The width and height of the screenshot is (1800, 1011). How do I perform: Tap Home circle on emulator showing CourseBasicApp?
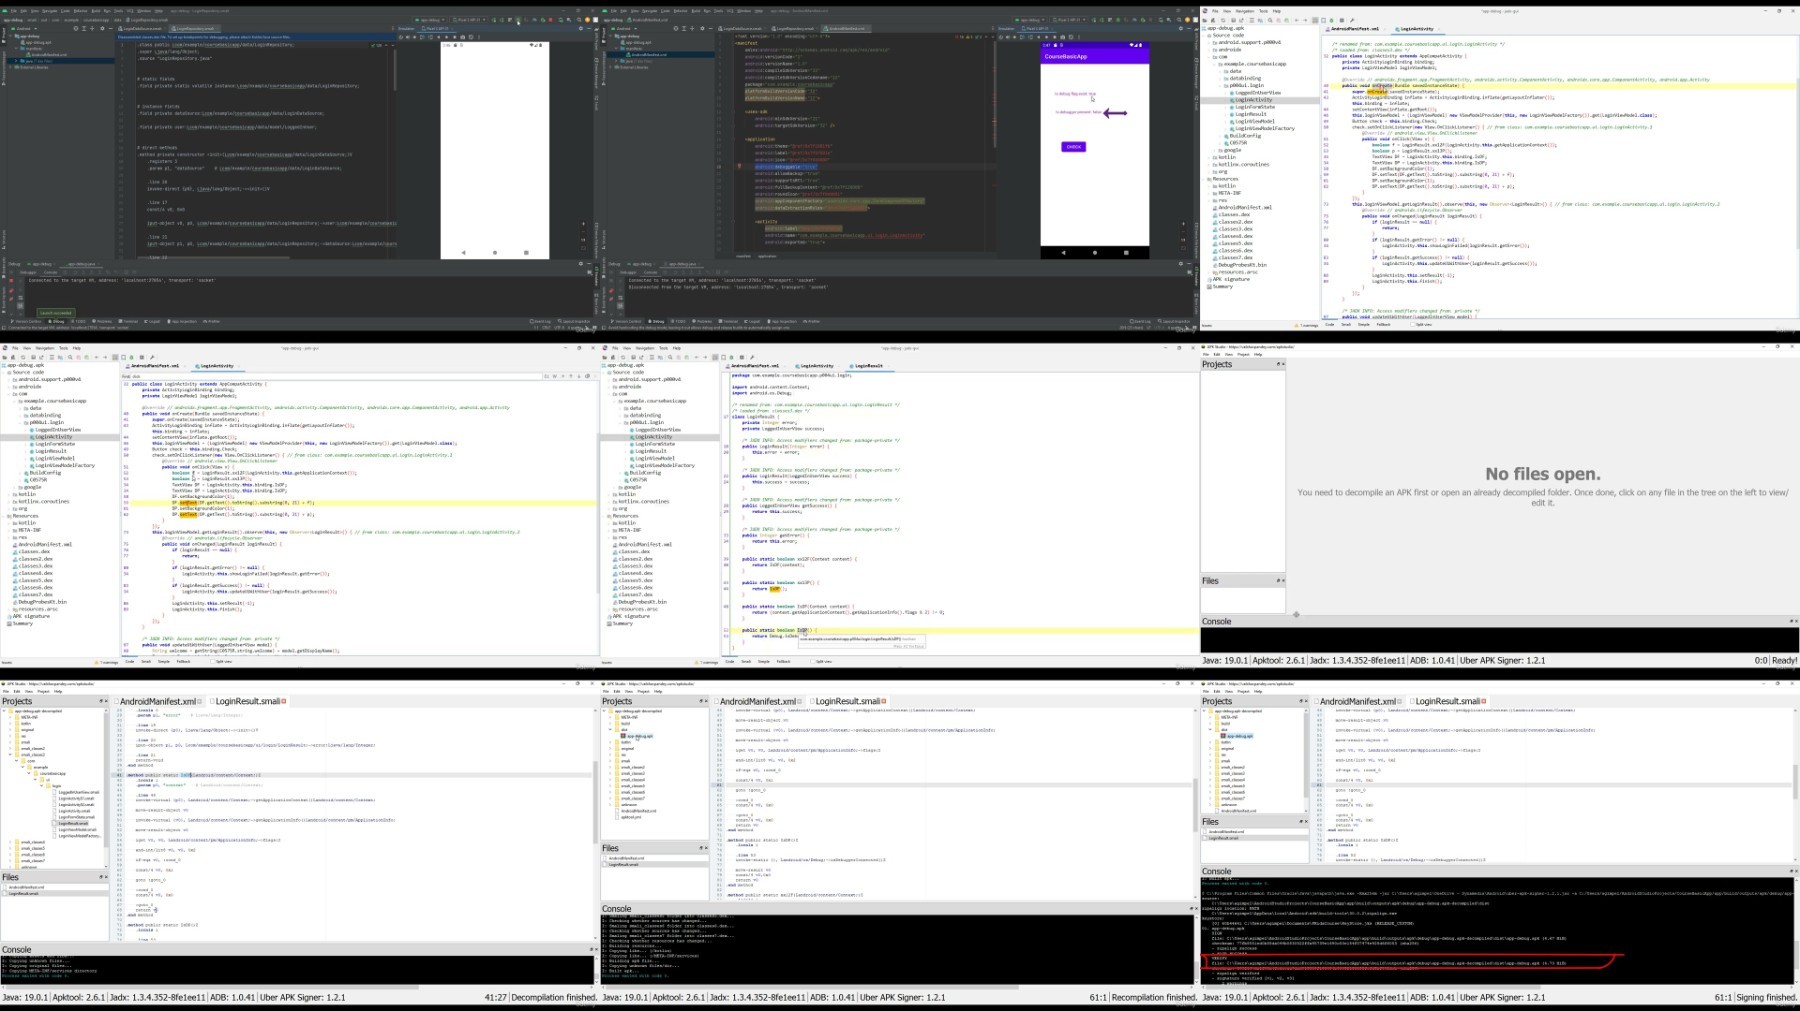[1094, 252]
